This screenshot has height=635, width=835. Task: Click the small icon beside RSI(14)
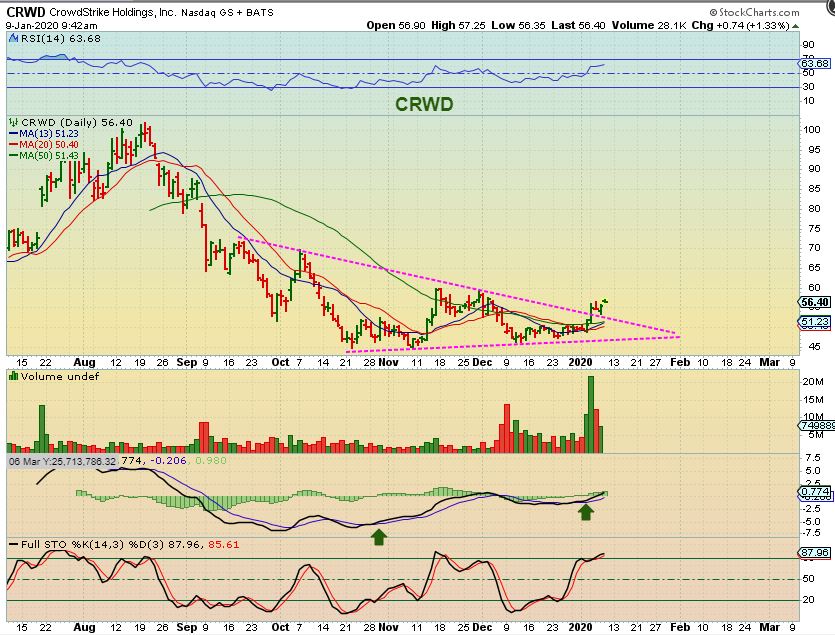click(13, 38)
